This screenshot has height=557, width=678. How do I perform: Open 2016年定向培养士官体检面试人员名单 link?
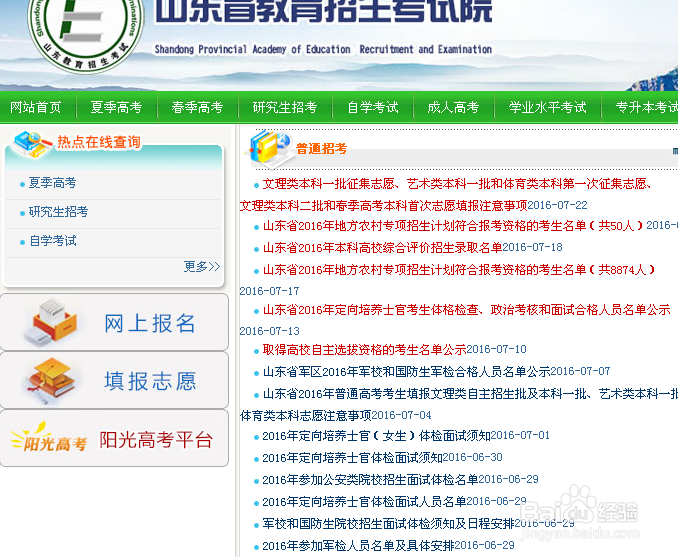click(364, 502)
